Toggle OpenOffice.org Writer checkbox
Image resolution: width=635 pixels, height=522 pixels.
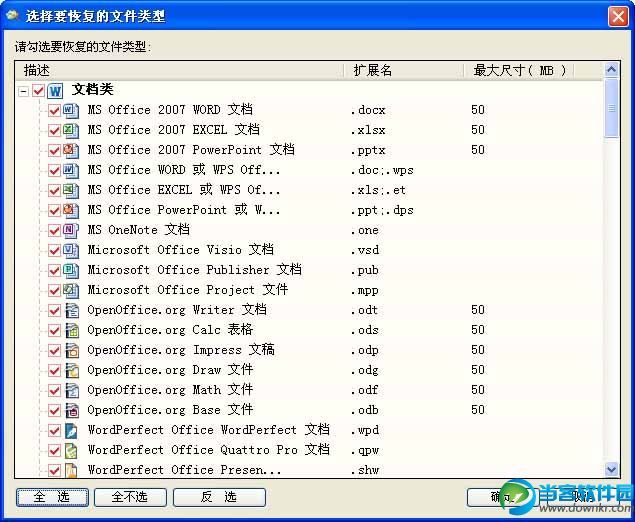click(54, 310)
